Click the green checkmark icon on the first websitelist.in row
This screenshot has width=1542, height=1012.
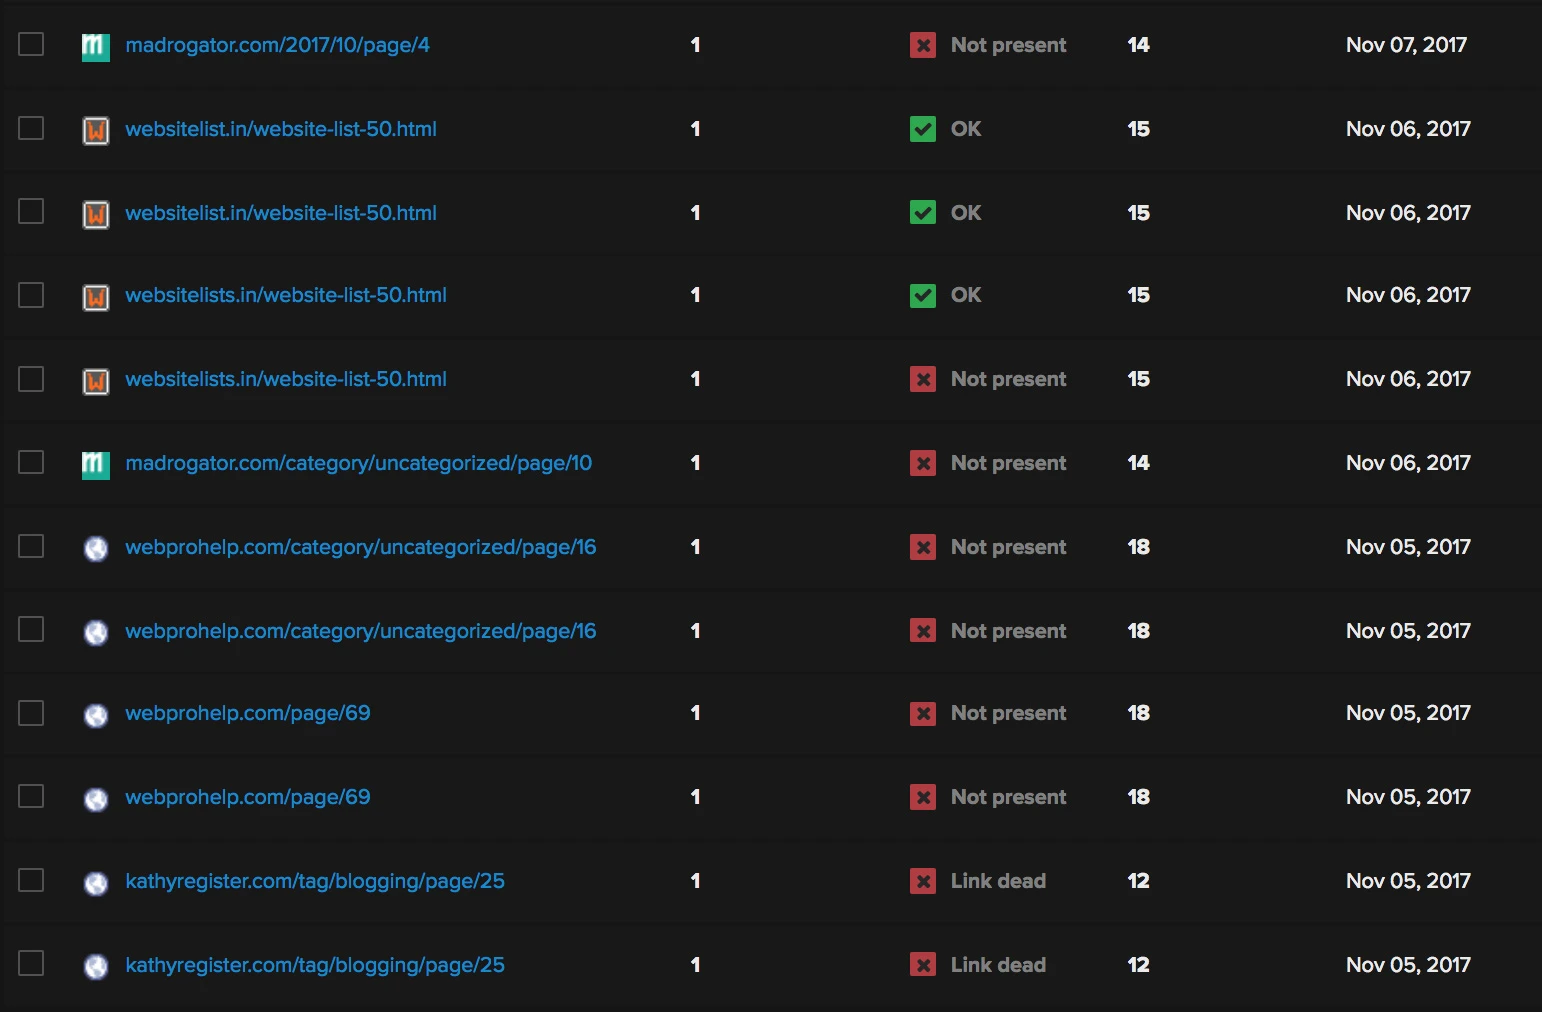[922, 129]
